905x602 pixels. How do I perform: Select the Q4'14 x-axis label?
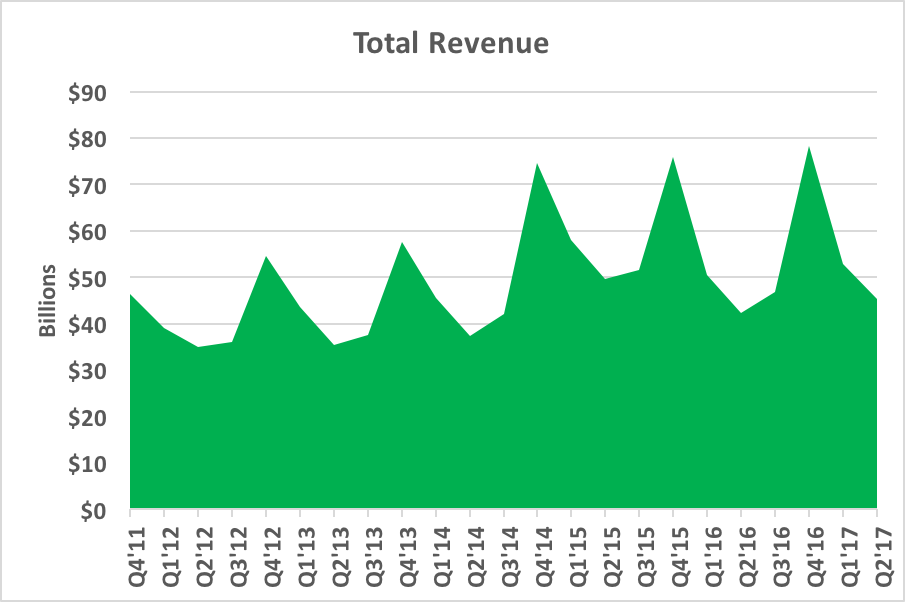click(538, 546)
